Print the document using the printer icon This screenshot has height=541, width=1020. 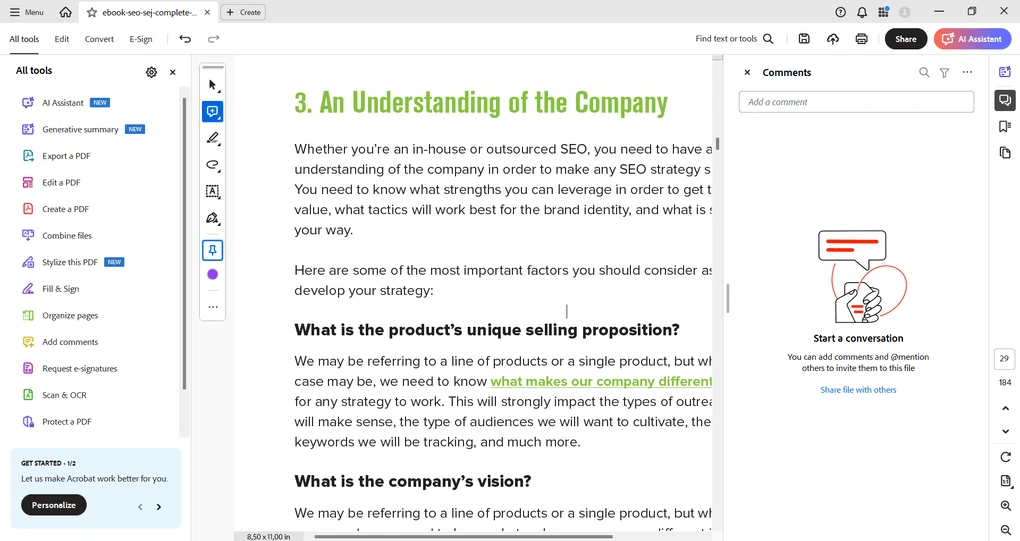[x=861, y=39]
